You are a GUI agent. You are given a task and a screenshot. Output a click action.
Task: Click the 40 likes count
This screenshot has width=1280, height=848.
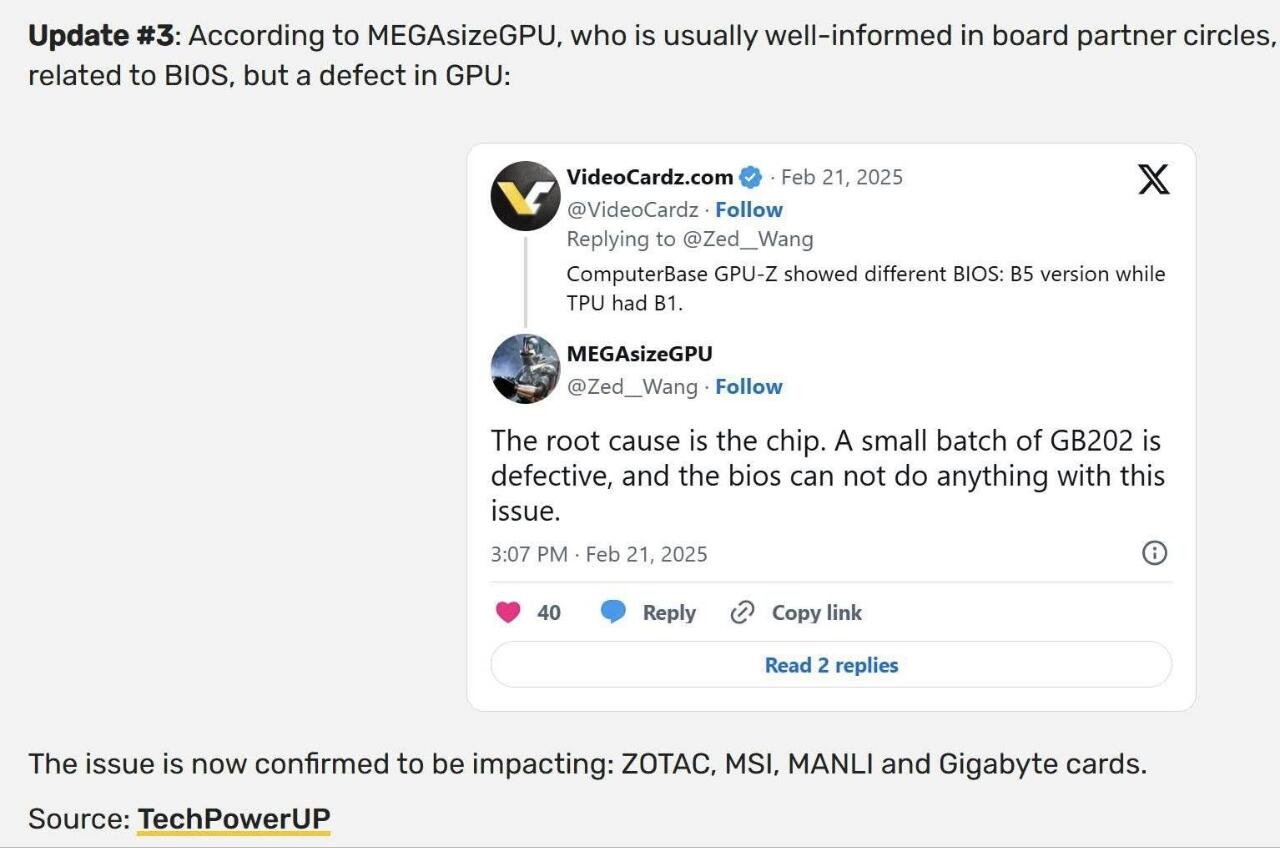[x=549, y=612]
